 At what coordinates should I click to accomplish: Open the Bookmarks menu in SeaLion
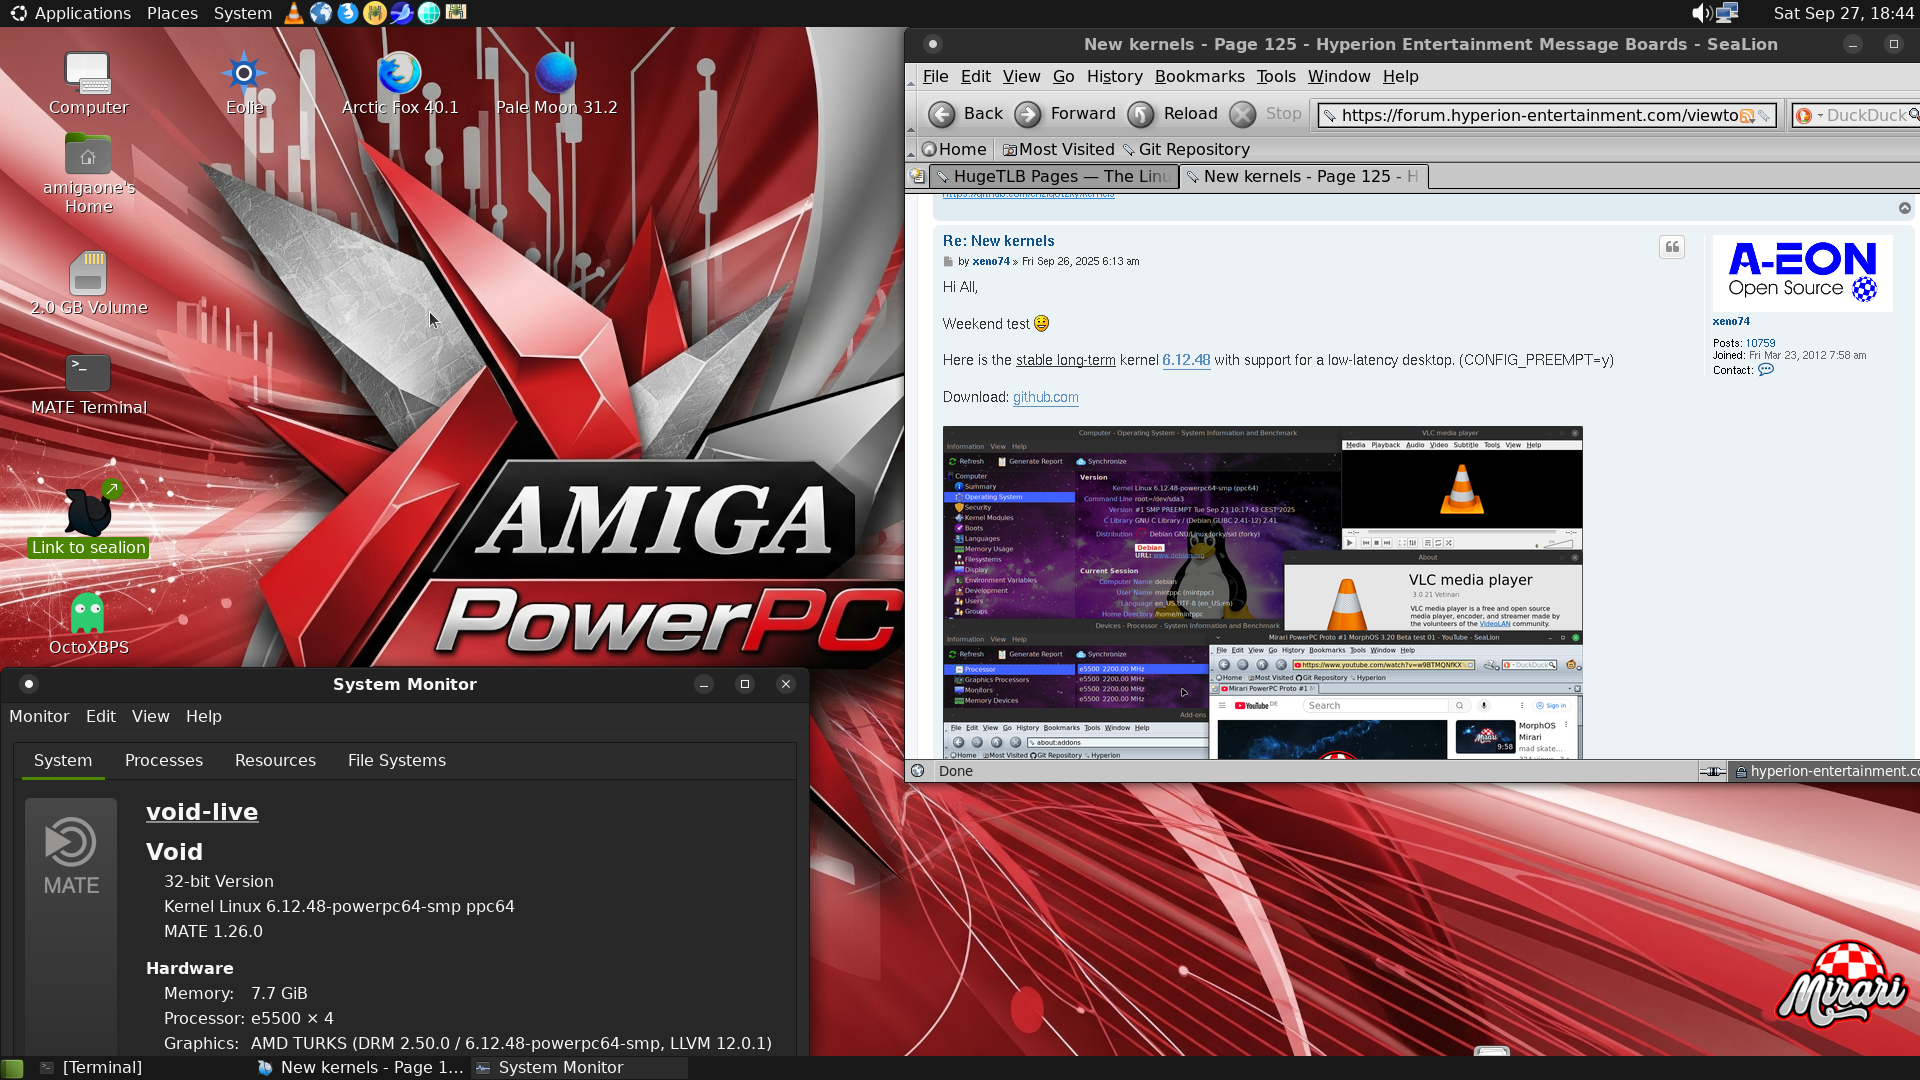(1199, 76)
